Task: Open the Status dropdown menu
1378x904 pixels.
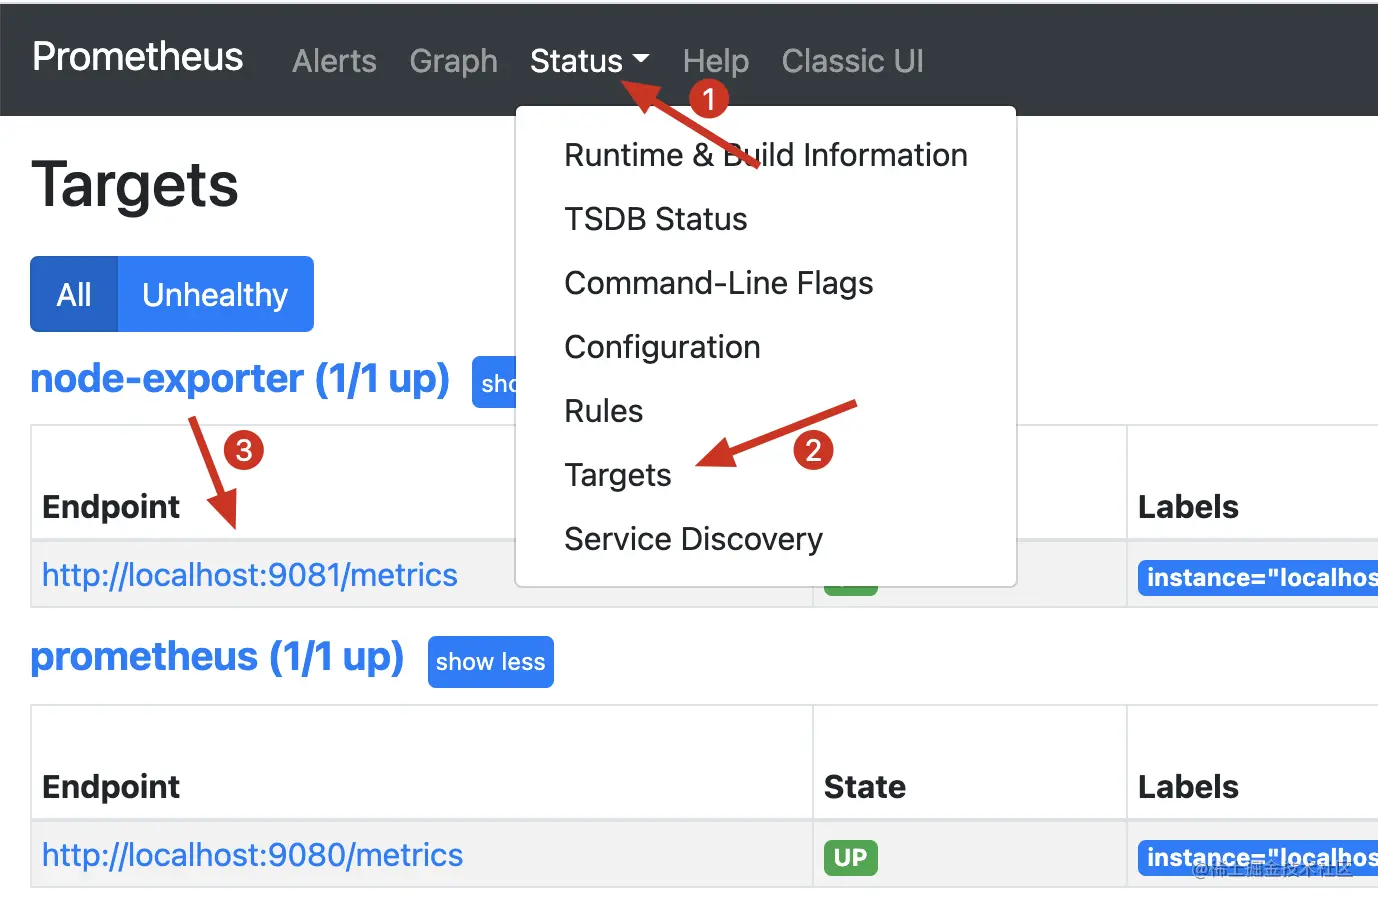Action: point(589,61)
